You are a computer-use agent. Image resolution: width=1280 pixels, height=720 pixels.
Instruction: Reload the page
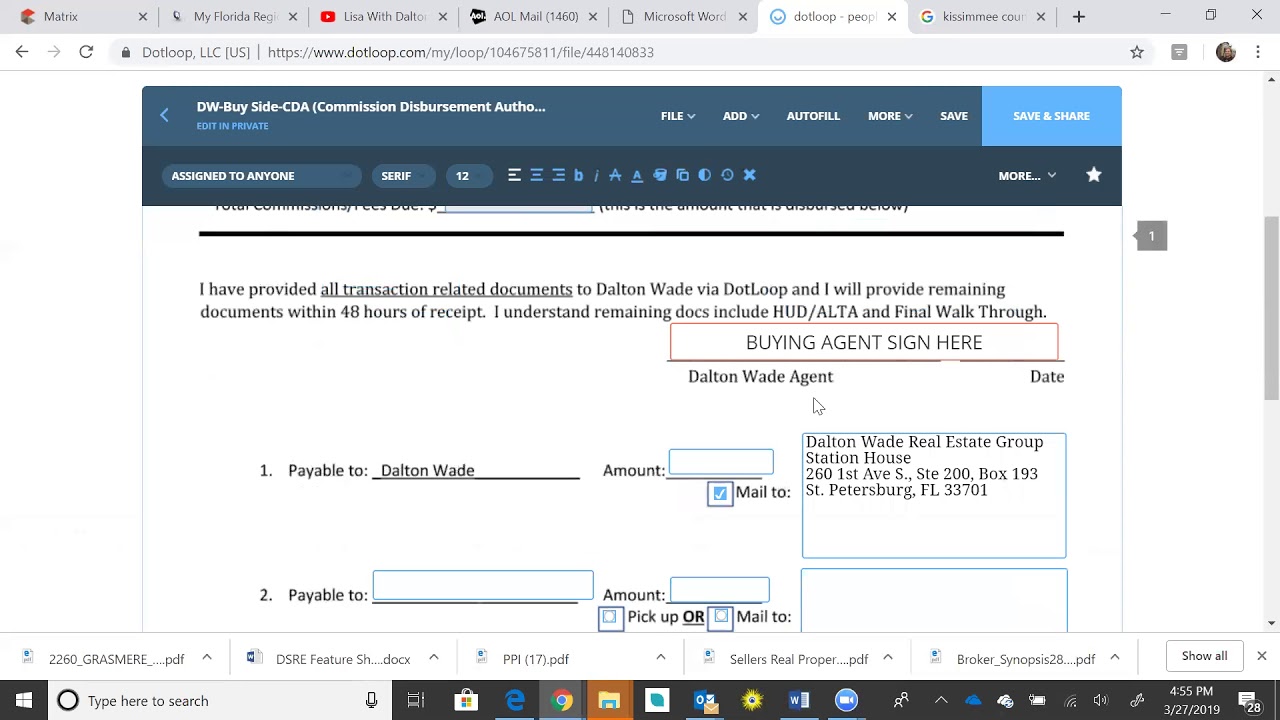coord(86,52)
